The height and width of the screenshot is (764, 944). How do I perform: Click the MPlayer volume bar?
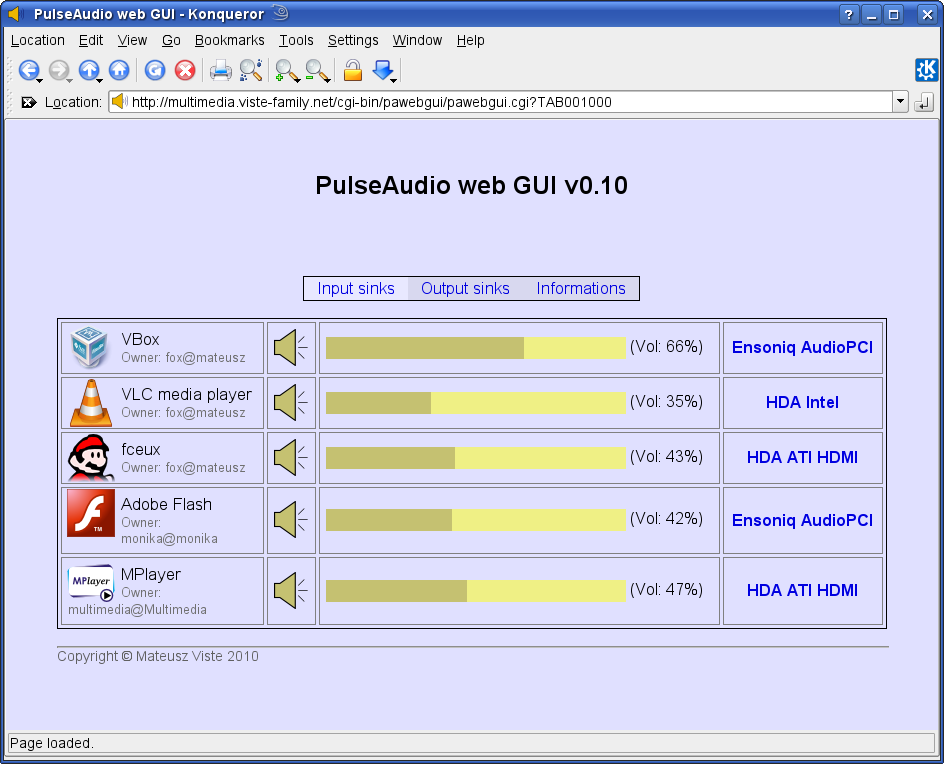tap(476, 591)
